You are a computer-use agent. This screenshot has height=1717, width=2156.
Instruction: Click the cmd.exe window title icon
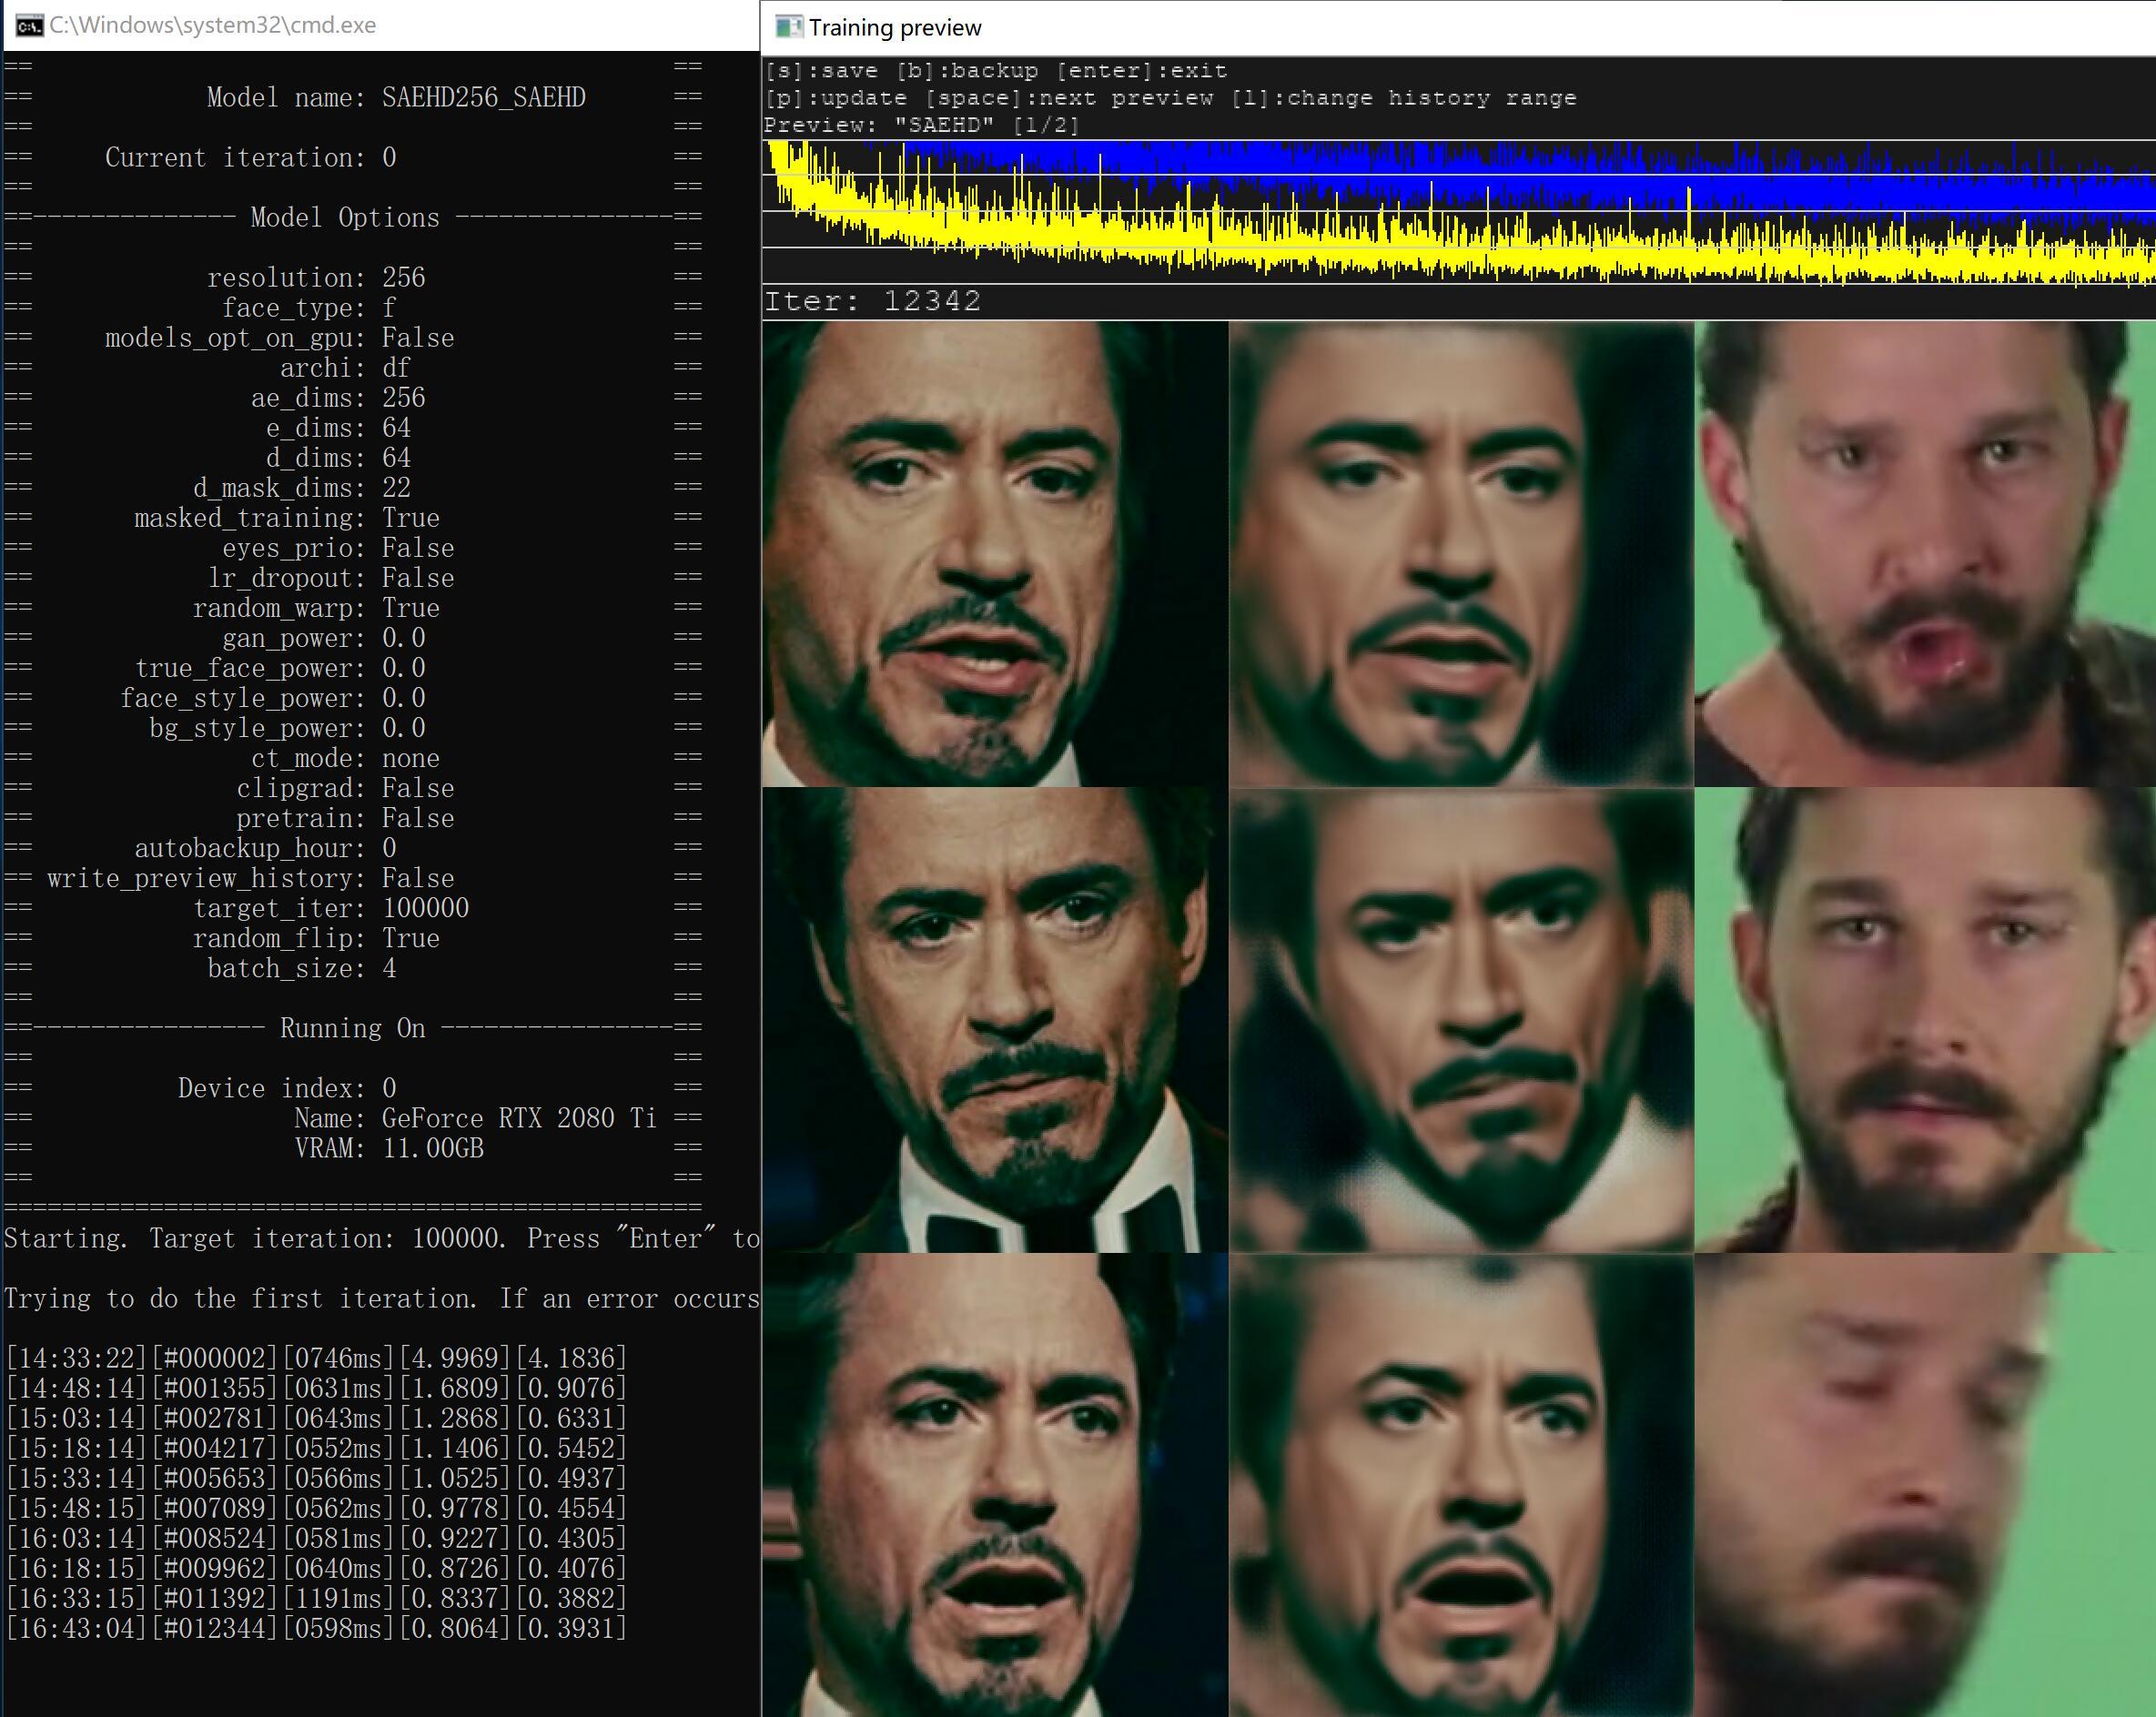[30, 25]
